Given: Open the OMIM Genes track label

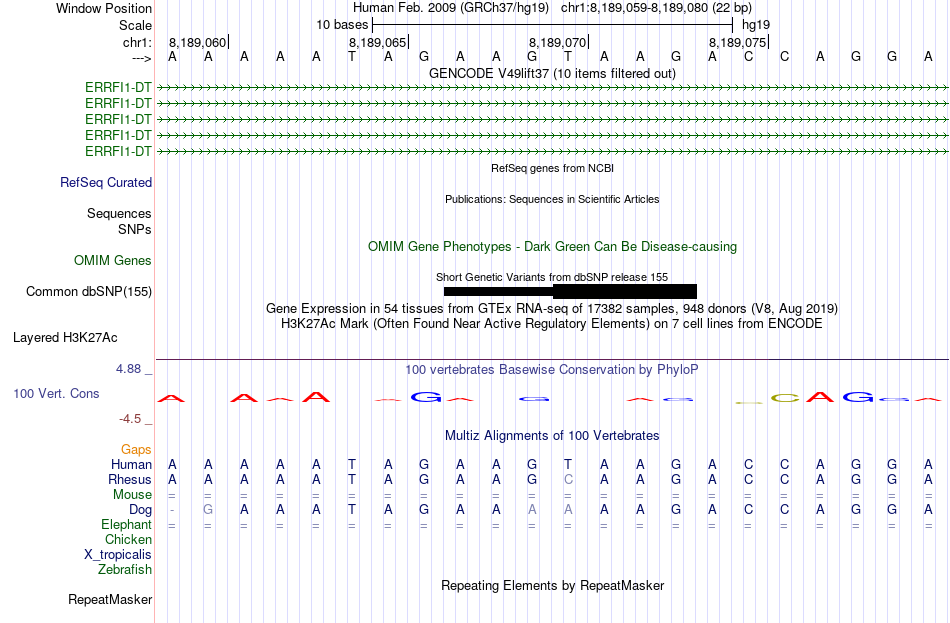Looking at the screenshot, I should tap(113, 261).
